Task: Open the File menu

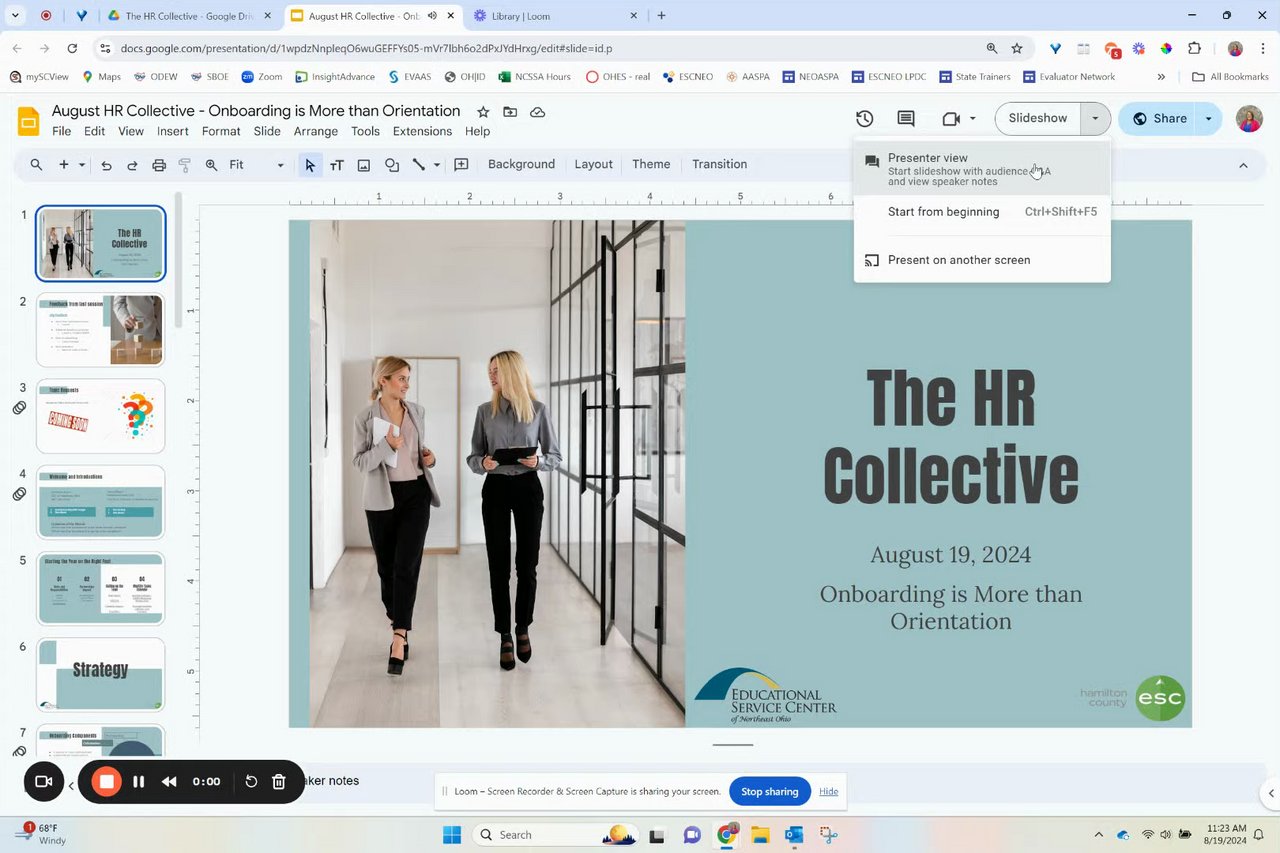Action: coord(61,131)
